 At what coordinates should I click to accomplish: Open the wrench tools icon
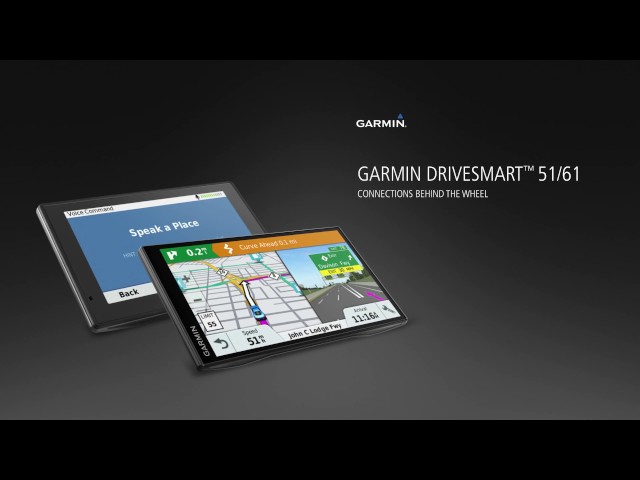[x=388, y=309]
